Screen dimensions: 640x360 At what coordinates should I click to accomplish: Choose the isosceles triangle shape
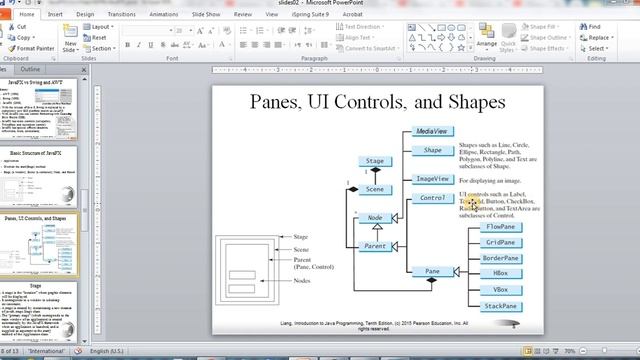[x=412, y=38]
